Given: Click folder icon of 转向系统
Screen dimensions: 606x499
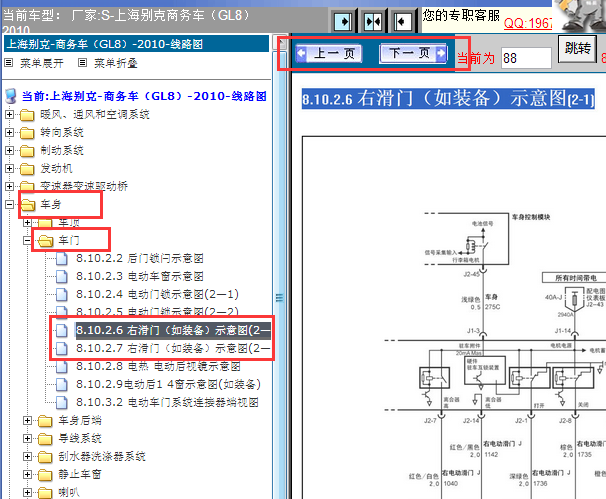Looking at the screenshot, I should pos(27,133).
